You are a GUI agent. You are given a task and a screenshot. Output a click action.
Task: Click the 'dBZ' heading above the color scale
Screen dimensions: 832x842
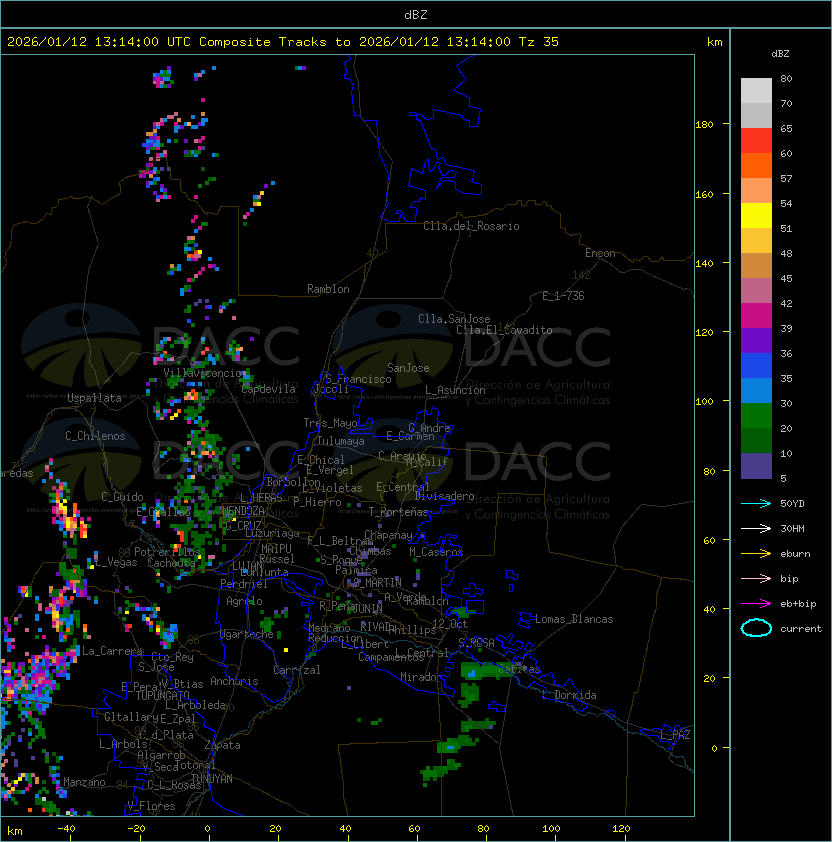click(780, 54)
